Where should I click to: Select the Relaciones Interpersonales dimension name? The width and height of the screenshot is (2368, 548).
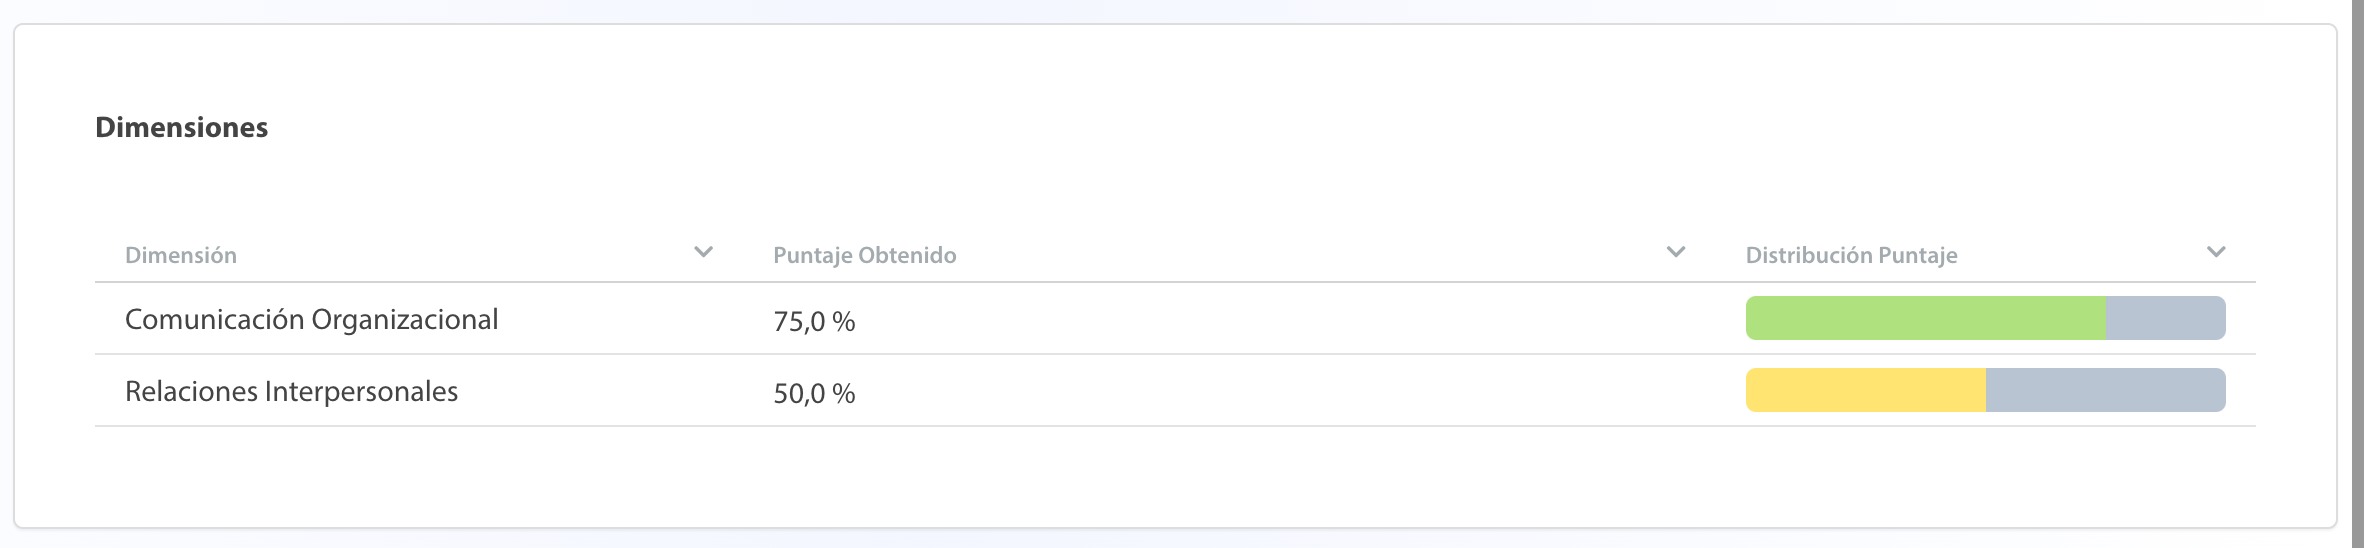[x=291, y=391]
